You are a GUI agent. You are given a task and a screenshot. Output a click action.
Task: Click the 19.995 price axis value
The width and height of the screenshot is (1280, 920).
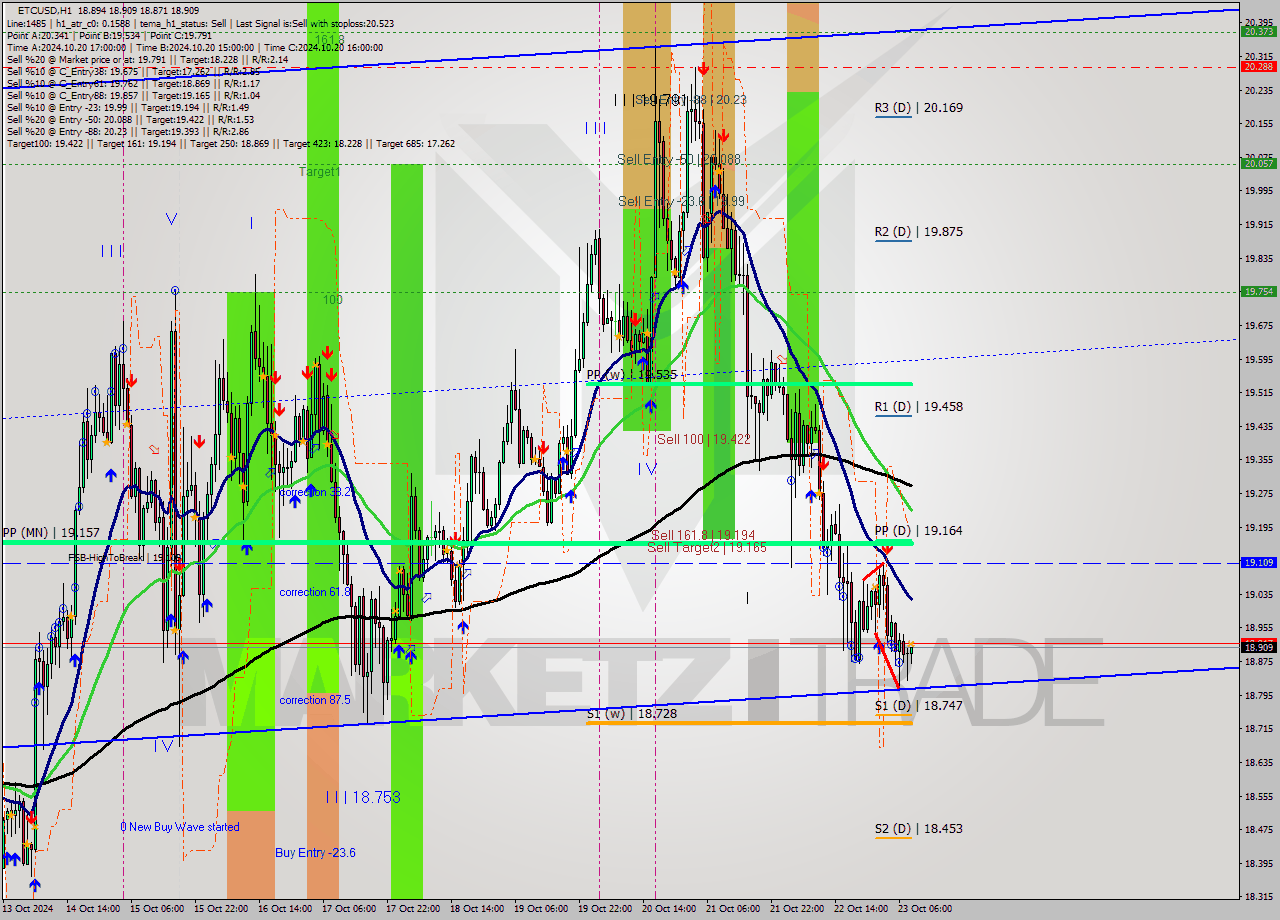click(1258, 190)
